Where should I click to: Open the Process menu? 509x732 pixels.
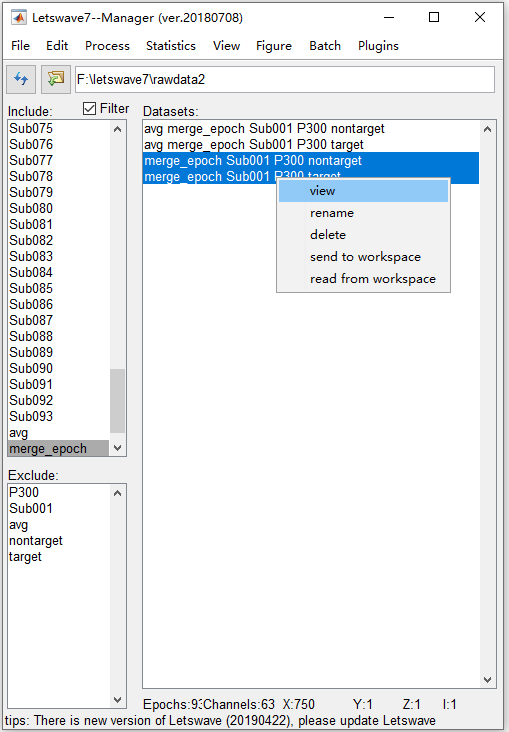107,46
